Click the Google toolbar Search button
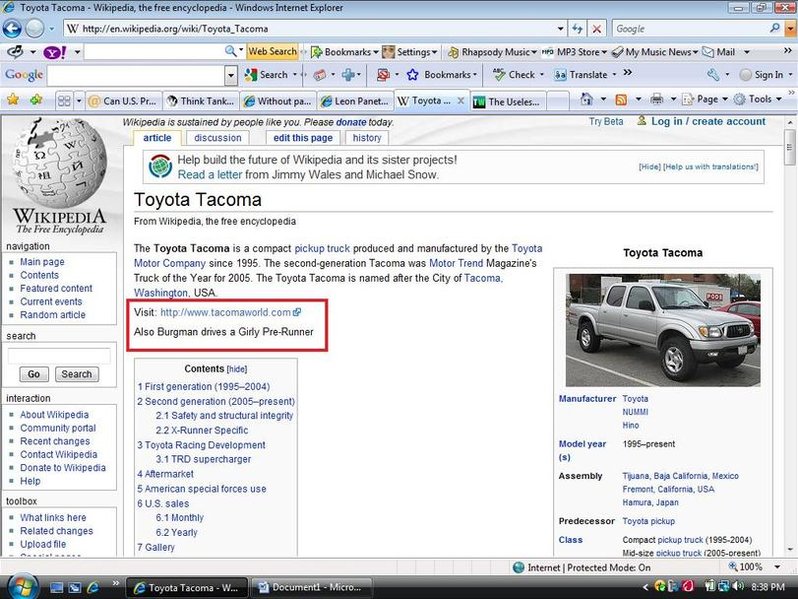The height and width of the screenshot is (599, 798). point(266,75)
